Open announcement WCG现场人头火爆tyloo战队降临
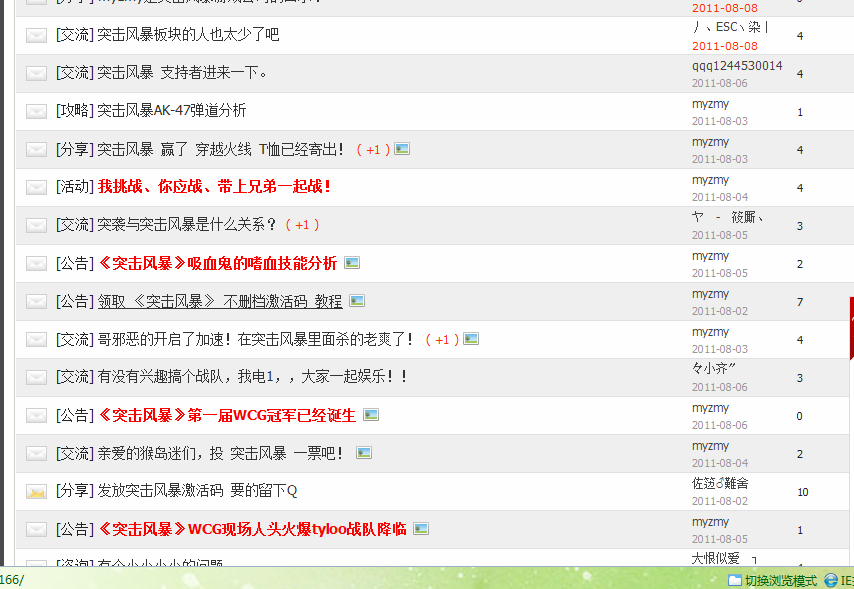The image size is (854, 589). [252, 529]
